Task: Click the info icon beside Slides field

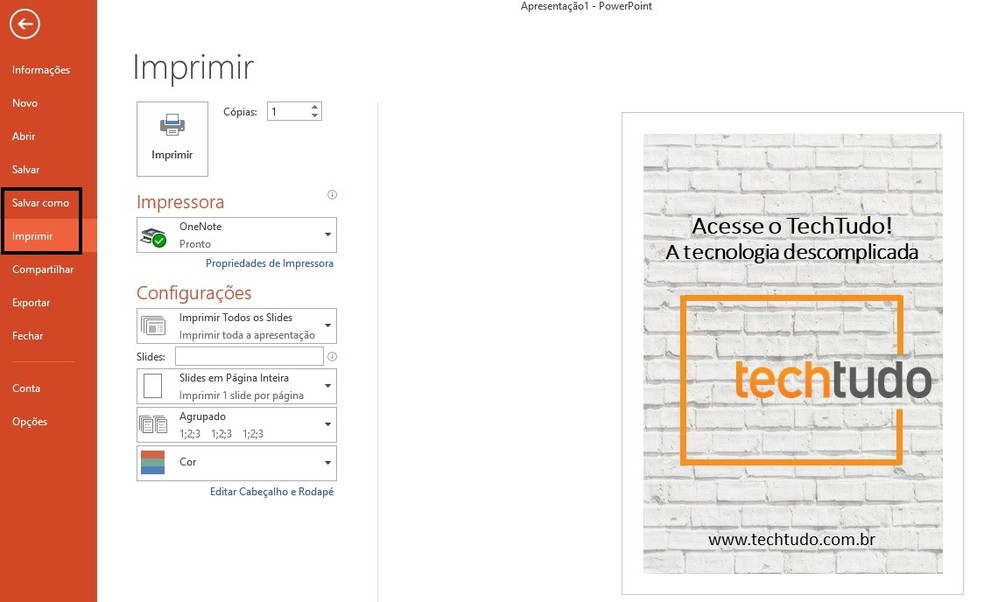Action: pyautogui.click(x=332, y=357)
